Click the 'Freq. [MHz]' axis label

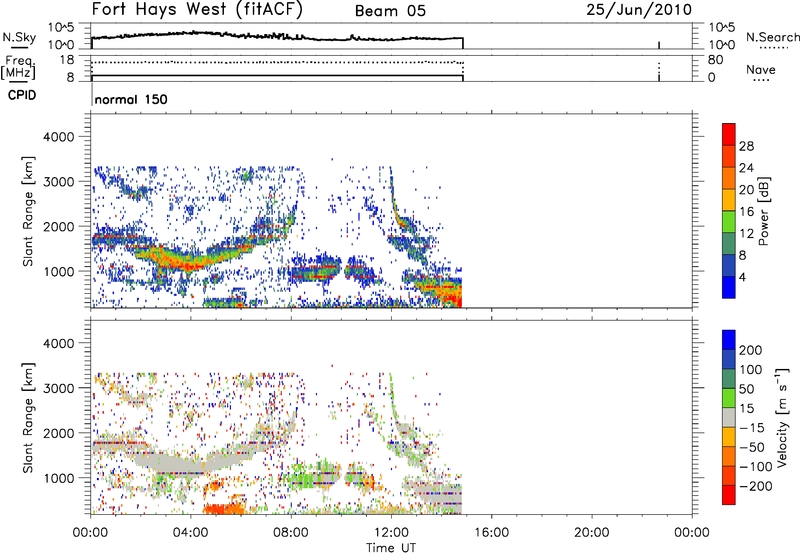tap(18, 68)
